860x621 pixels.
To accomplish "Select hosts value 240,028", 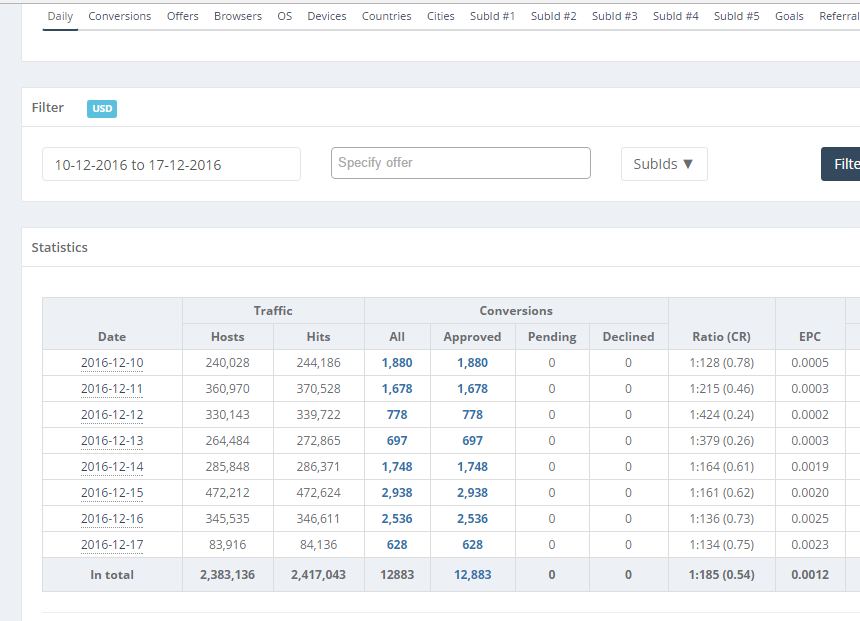I will coord(228,363).
